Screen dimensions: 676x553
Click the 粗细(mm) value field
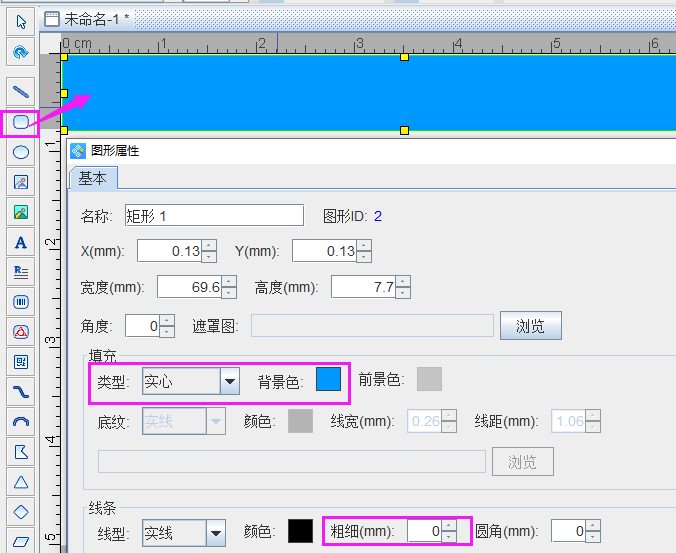(424, 531)
